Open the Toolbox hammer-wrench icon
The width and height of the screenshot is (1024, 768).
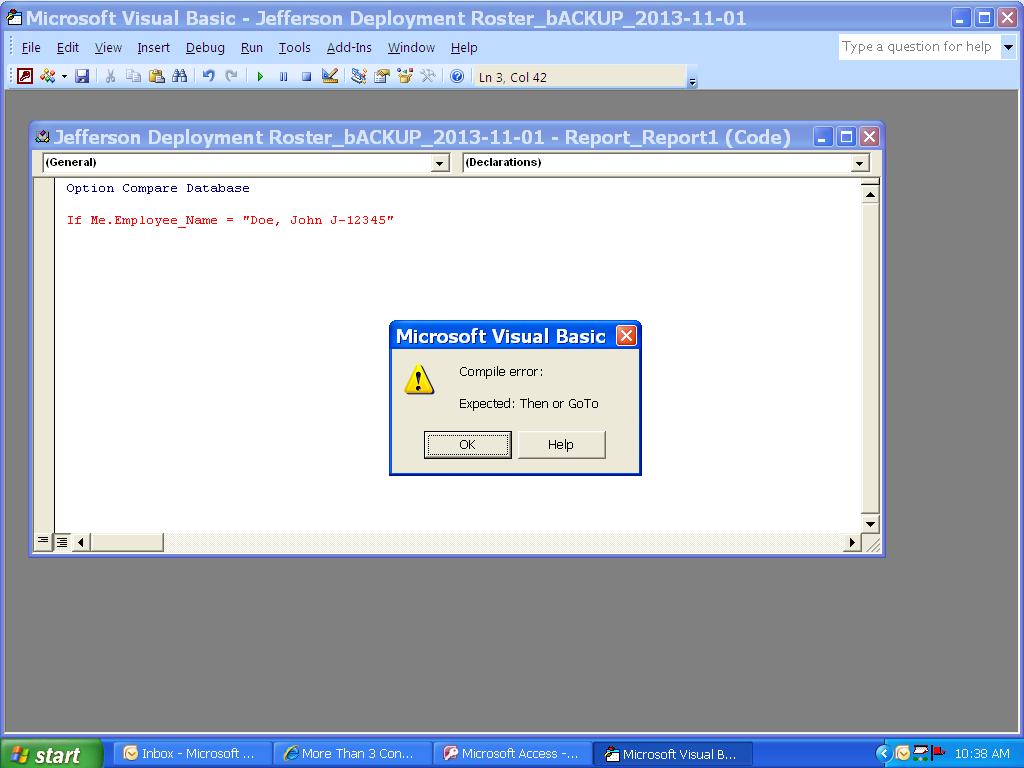coord(428,76)
